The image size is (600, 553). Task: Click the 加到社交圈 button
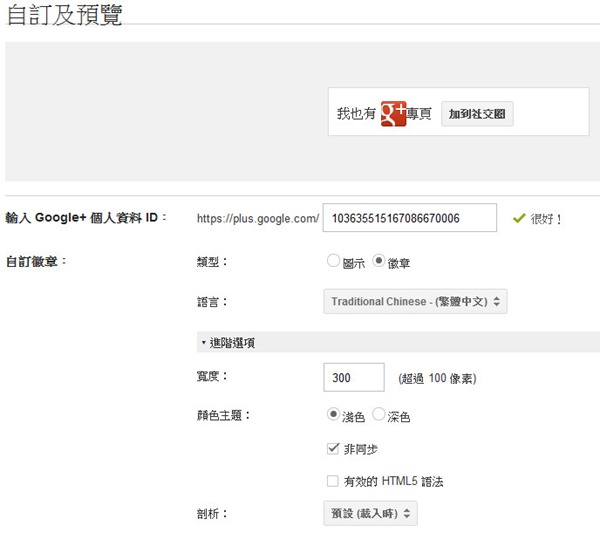click(x=477, y=114)
